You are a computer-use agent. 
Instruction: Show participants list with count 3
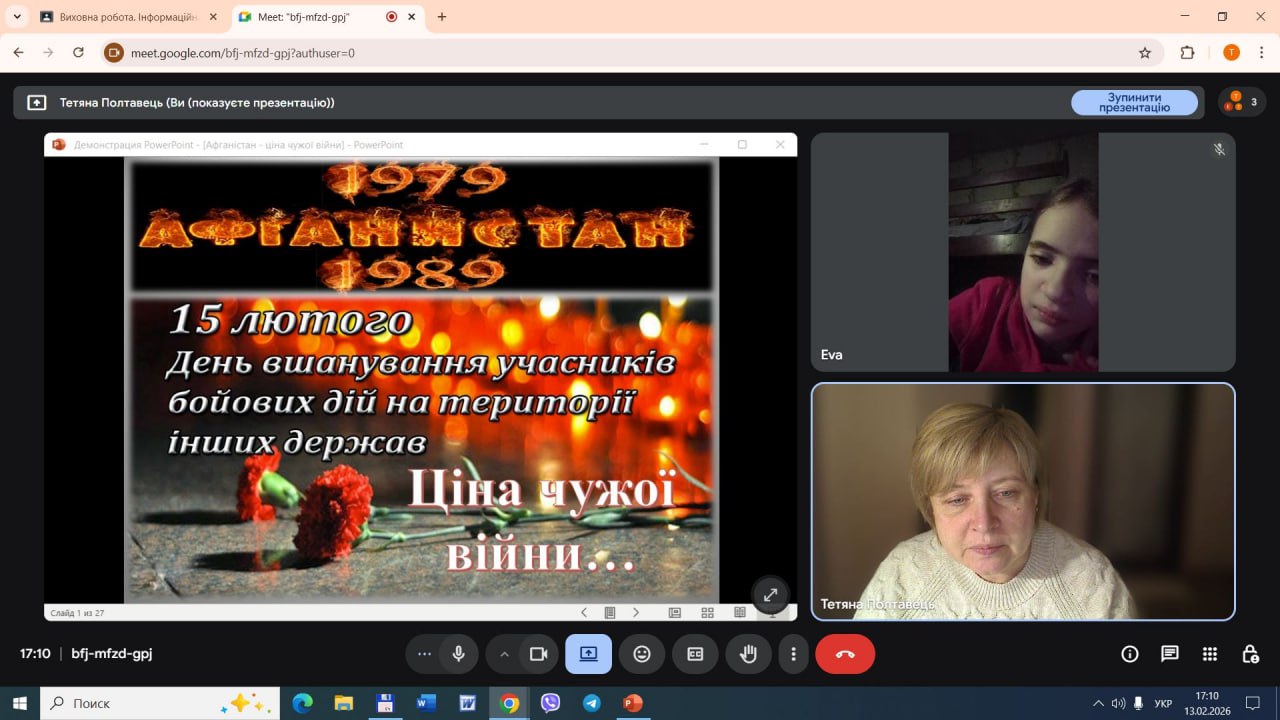tap(1242, 102)
